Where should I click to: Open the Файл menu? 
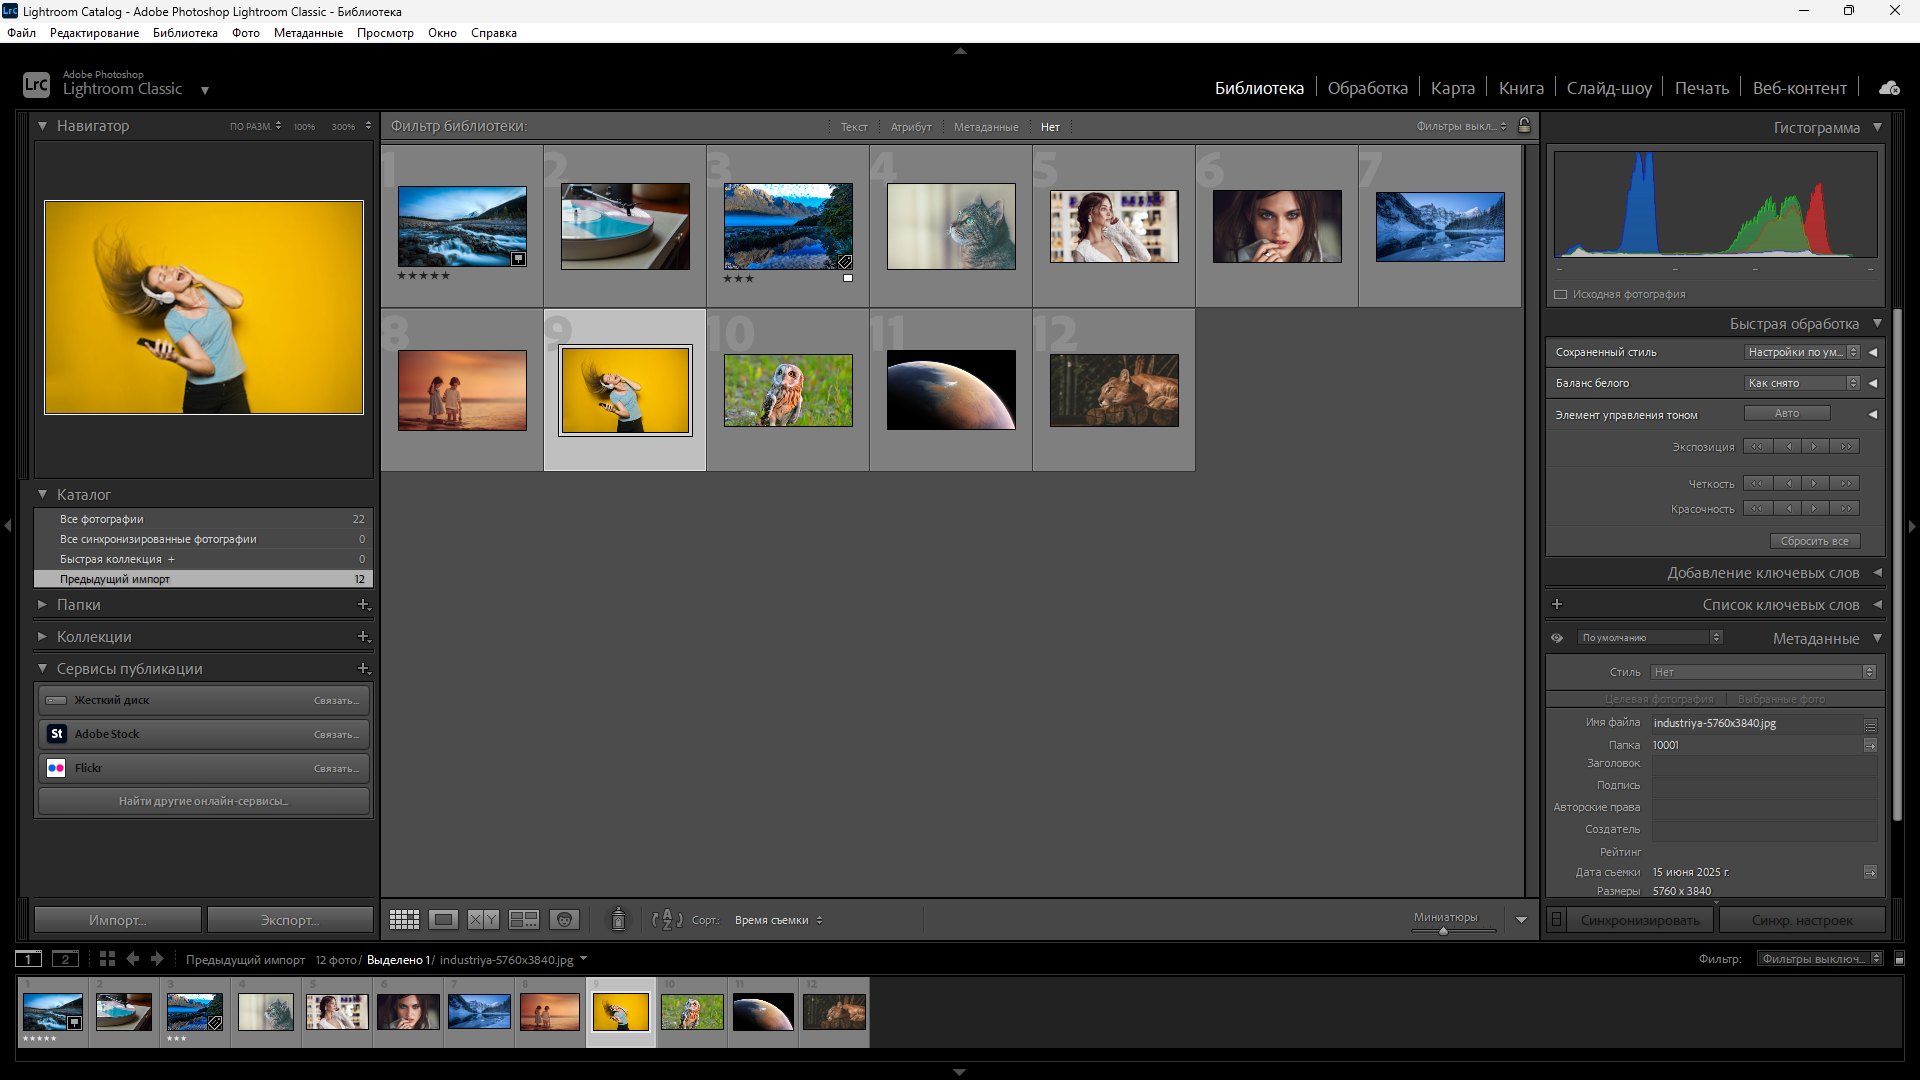pyautogui.click(x=21, y=33)
